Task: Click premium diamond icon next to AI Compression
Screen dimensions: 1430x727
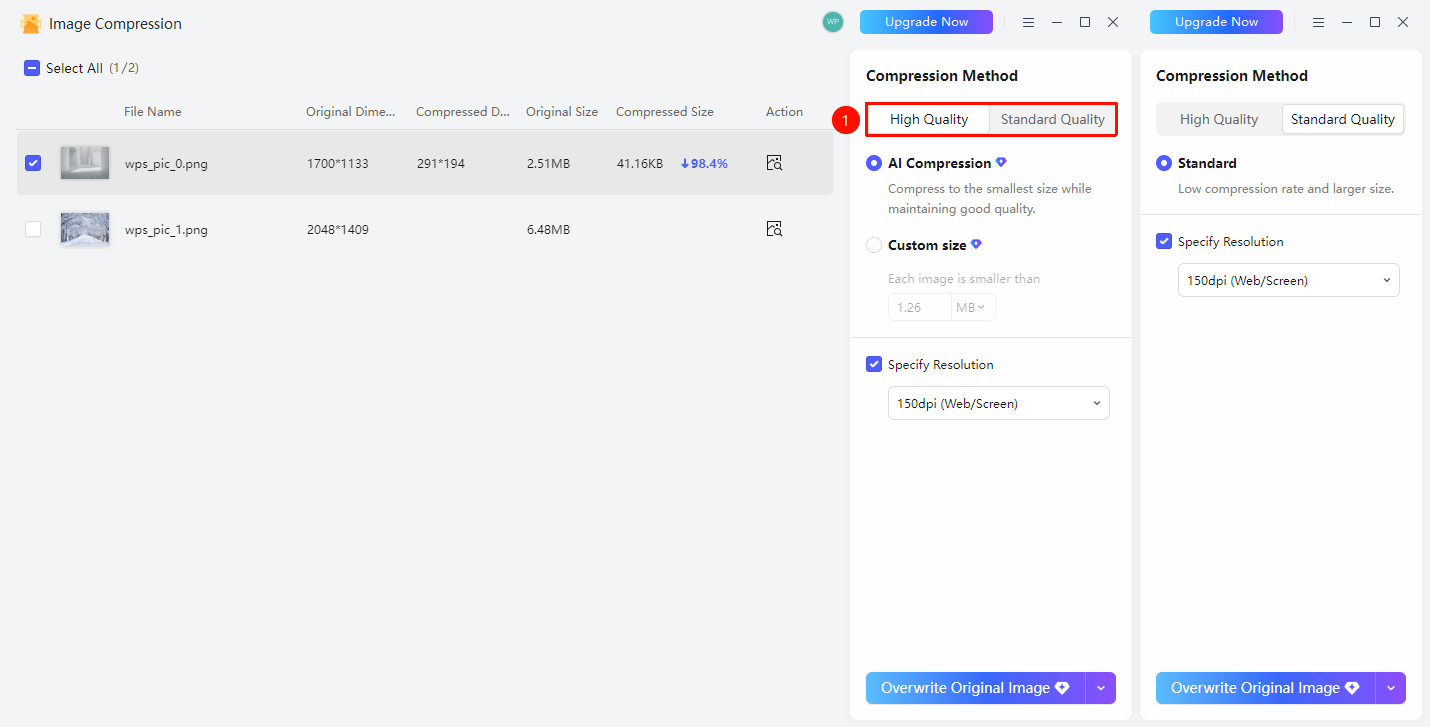Action: [1001, 162]
